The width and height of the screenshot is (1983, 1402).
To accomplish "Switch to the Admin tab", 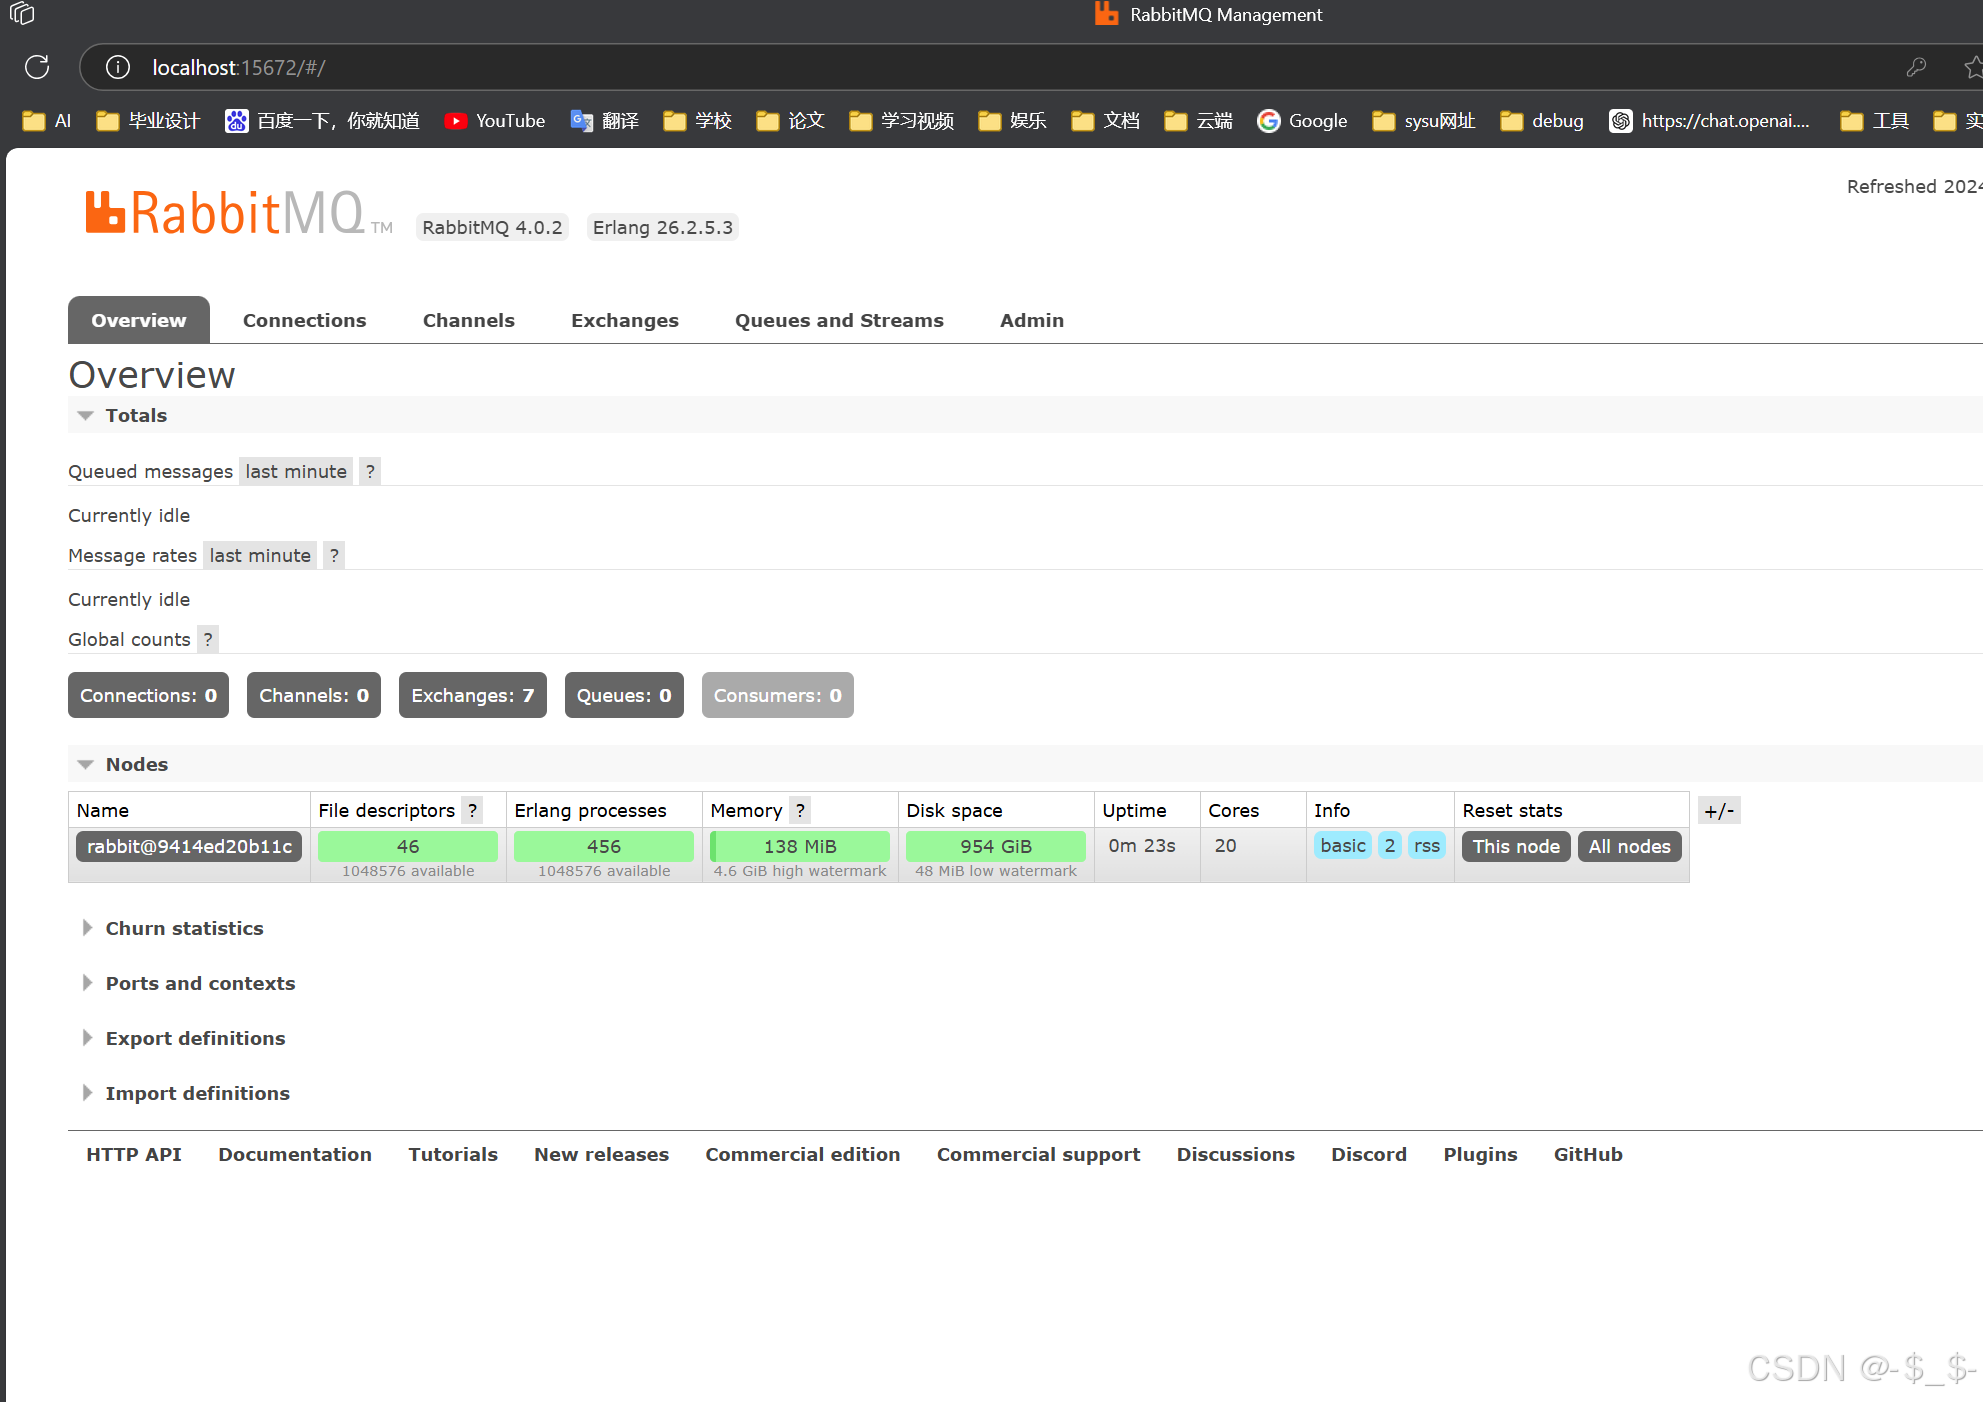I will pyautogui.click(x=1032, y=320).
